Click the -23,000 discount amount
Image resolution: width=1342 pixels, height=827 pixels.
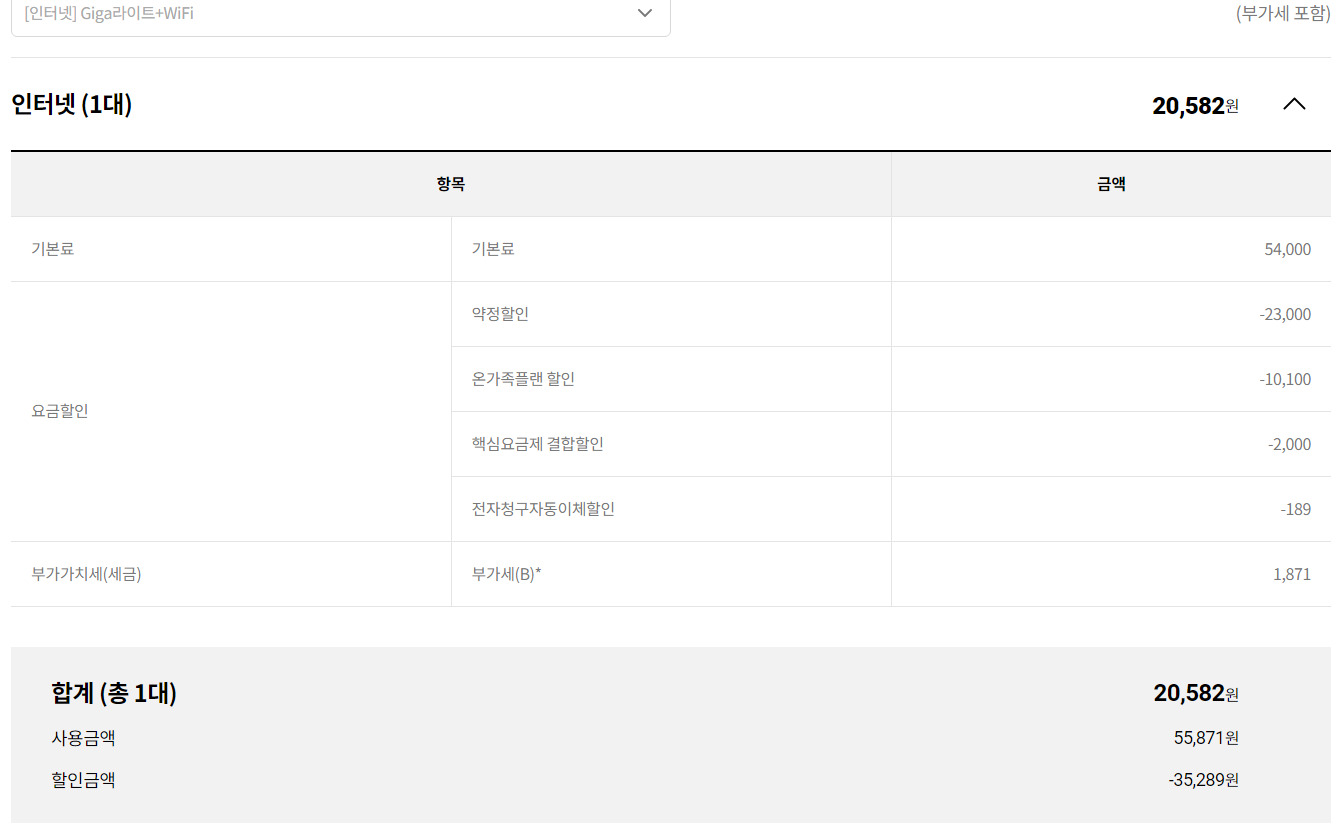pos(1285,314)
